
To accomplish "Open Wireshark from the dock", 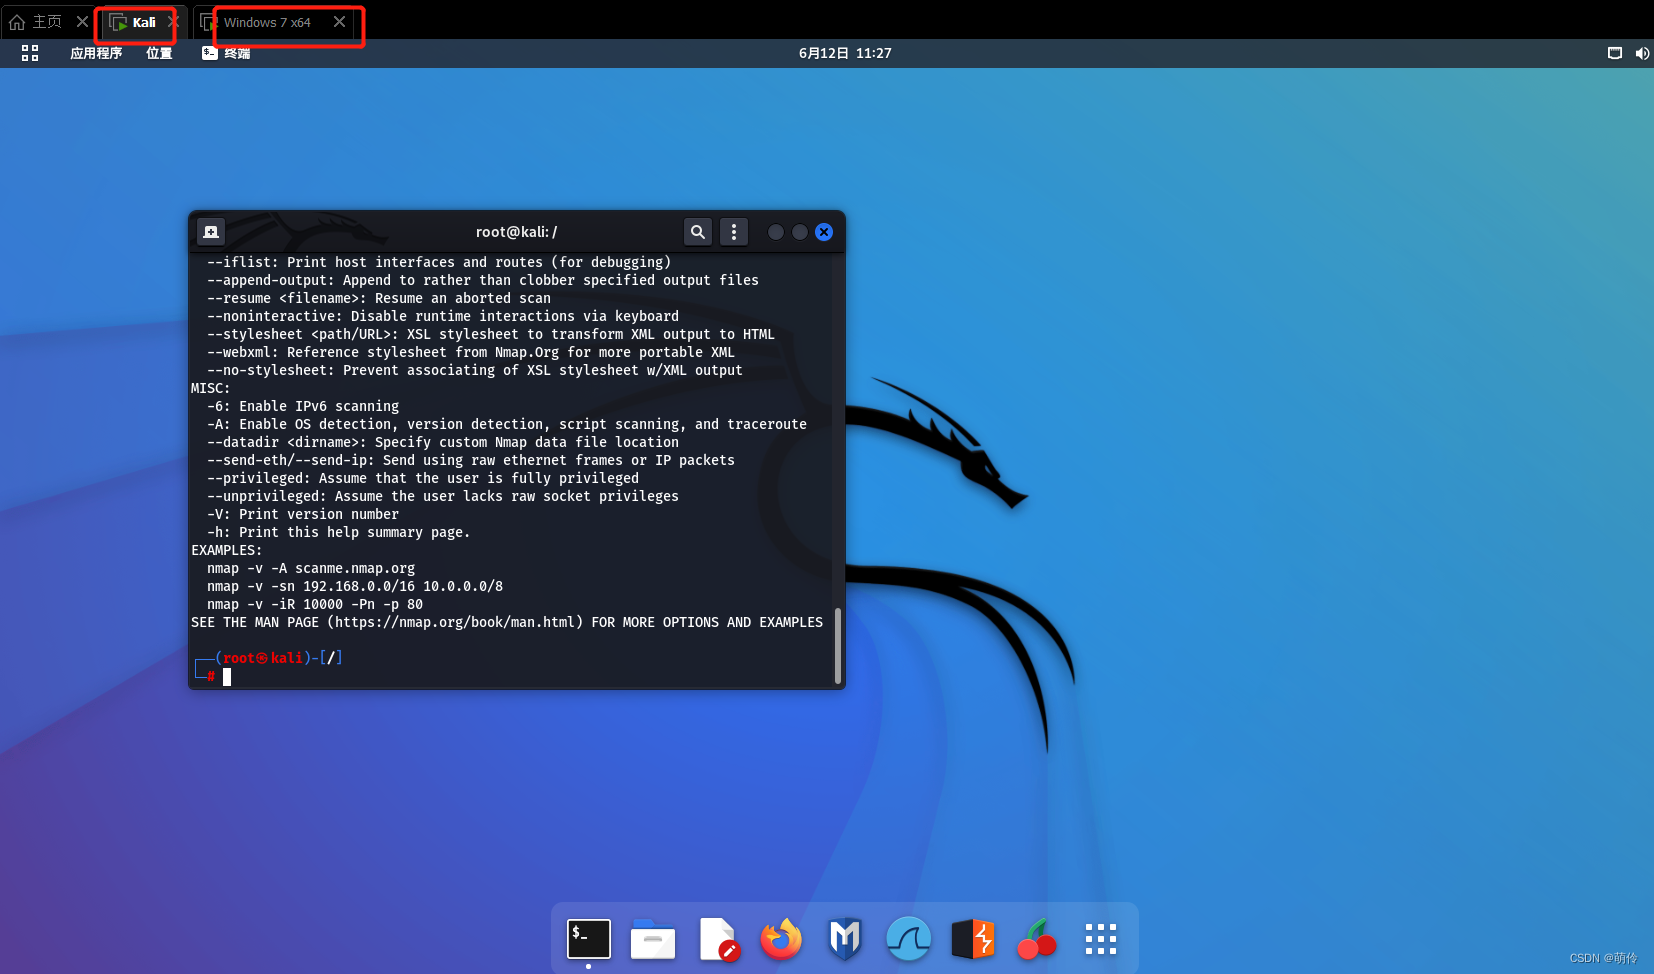I will [909, 939].
